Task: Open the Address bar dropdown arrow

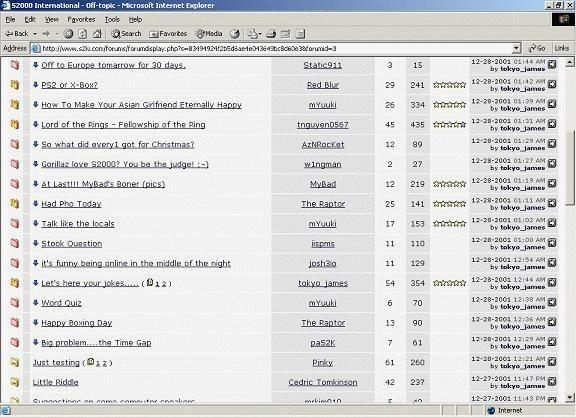Action: (516, 48)
